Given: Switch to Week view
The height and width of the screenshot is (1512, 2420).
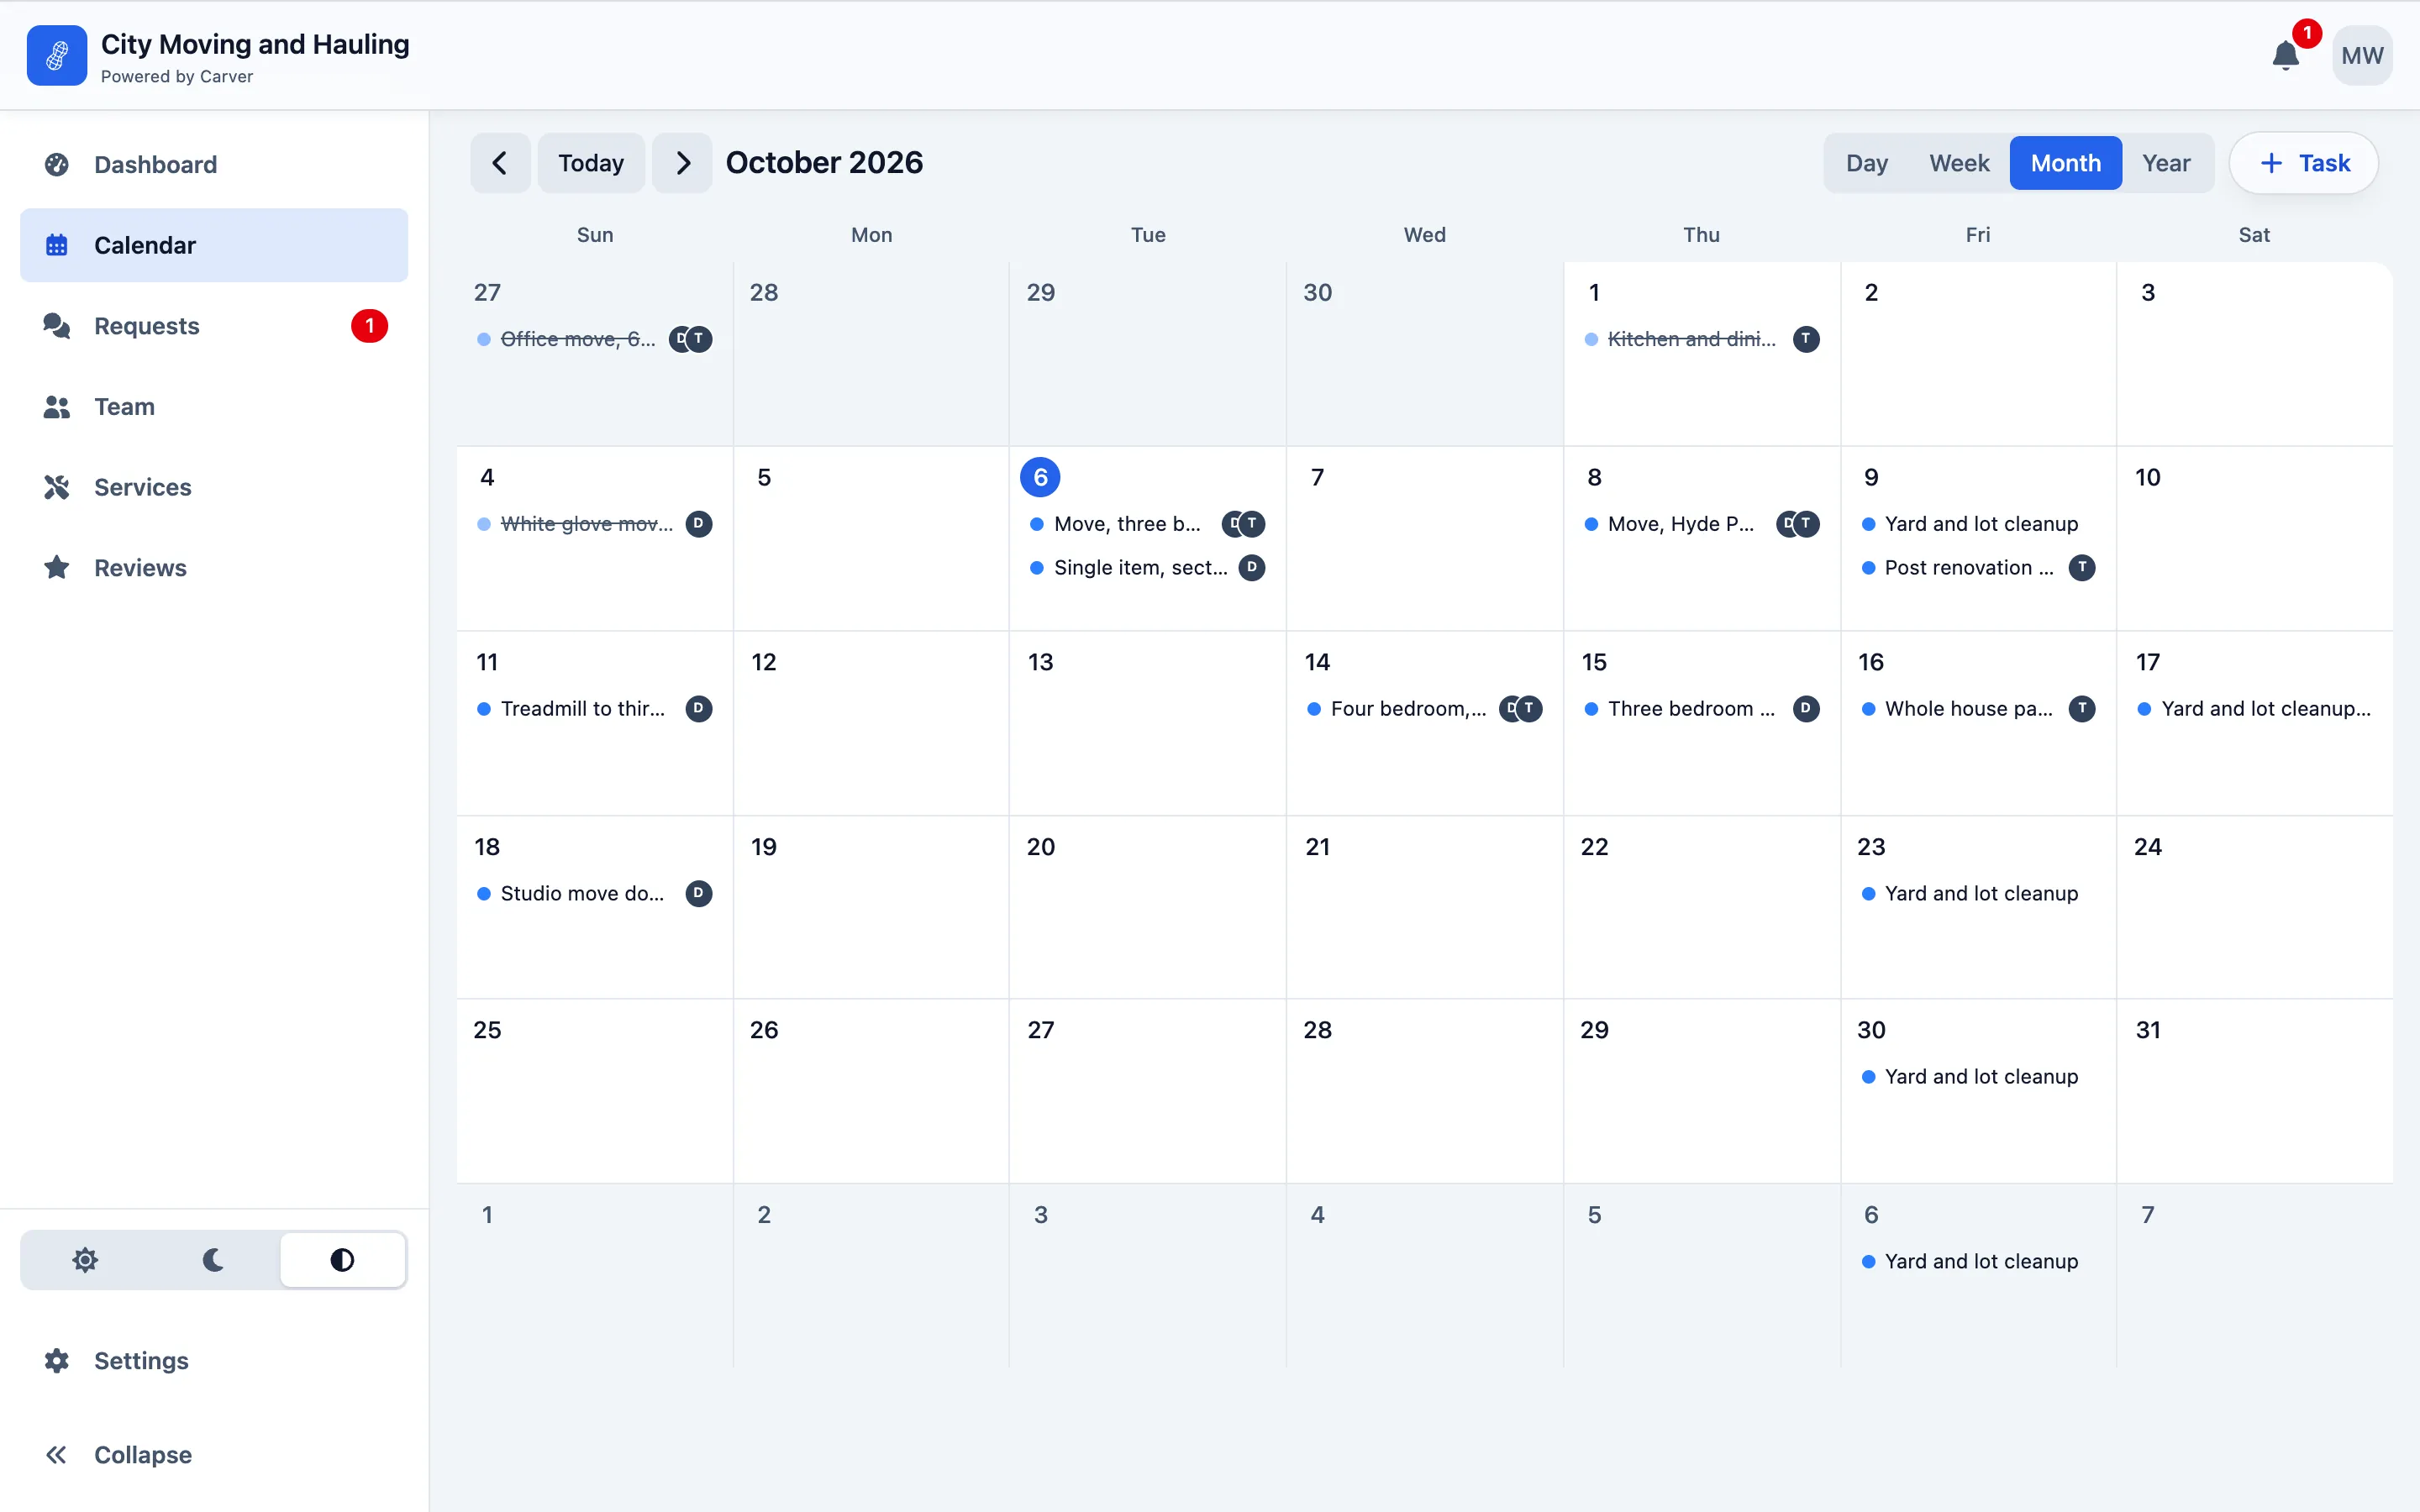Looking at the screenshot, I should coord(1959,163).
